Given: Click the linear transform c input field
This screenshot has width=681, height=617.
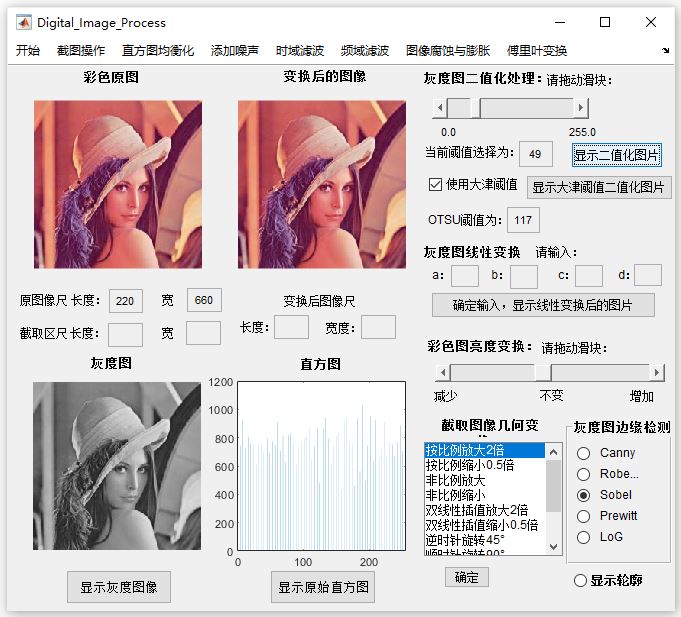Looking at the screenshot, I should (588, 276).
